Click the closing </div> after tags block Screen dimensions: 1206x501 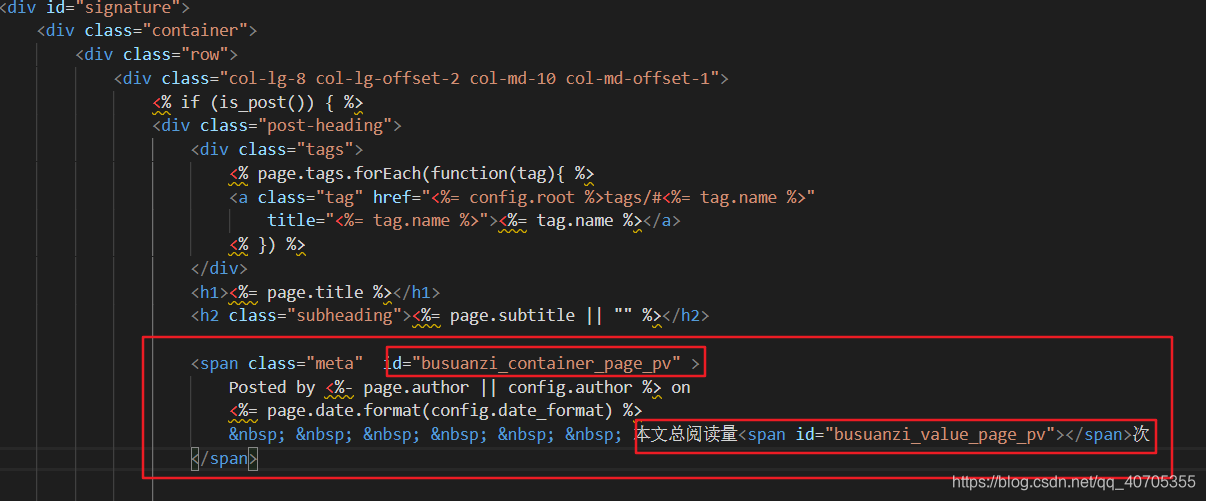(x=219, y=268)
